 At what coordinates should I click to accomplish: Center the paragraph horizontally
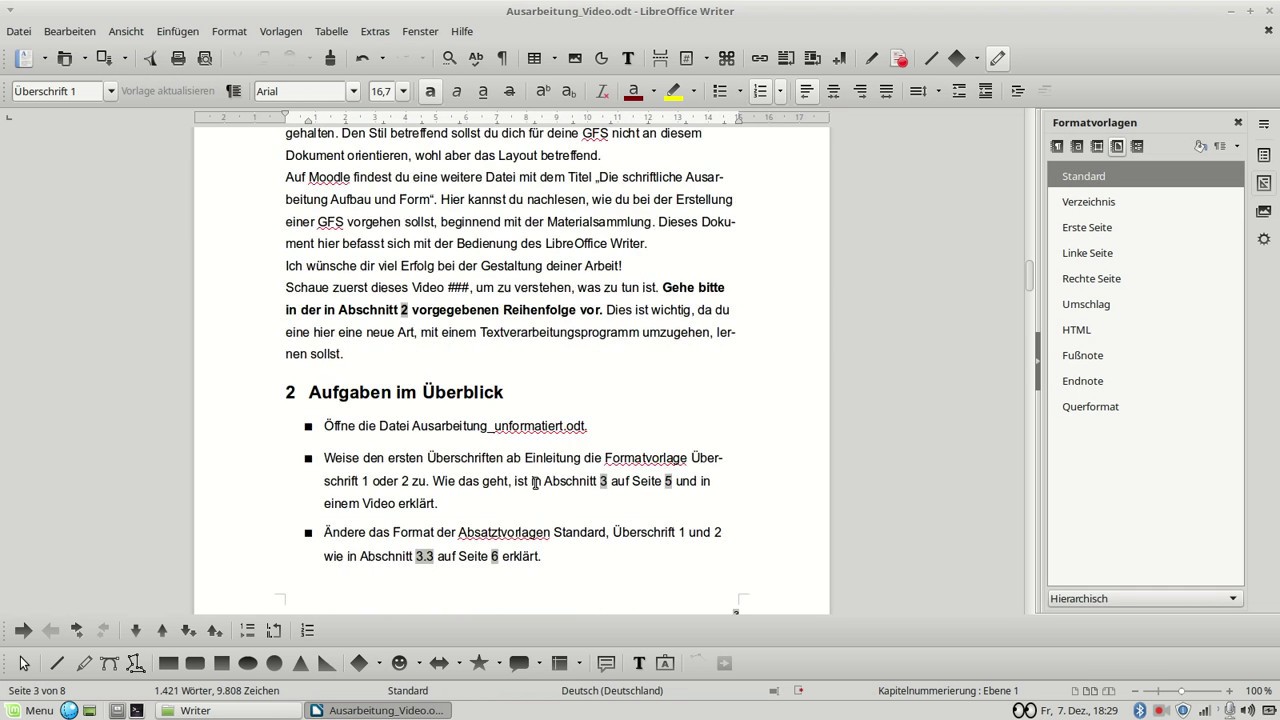click(x=833, y=91)
